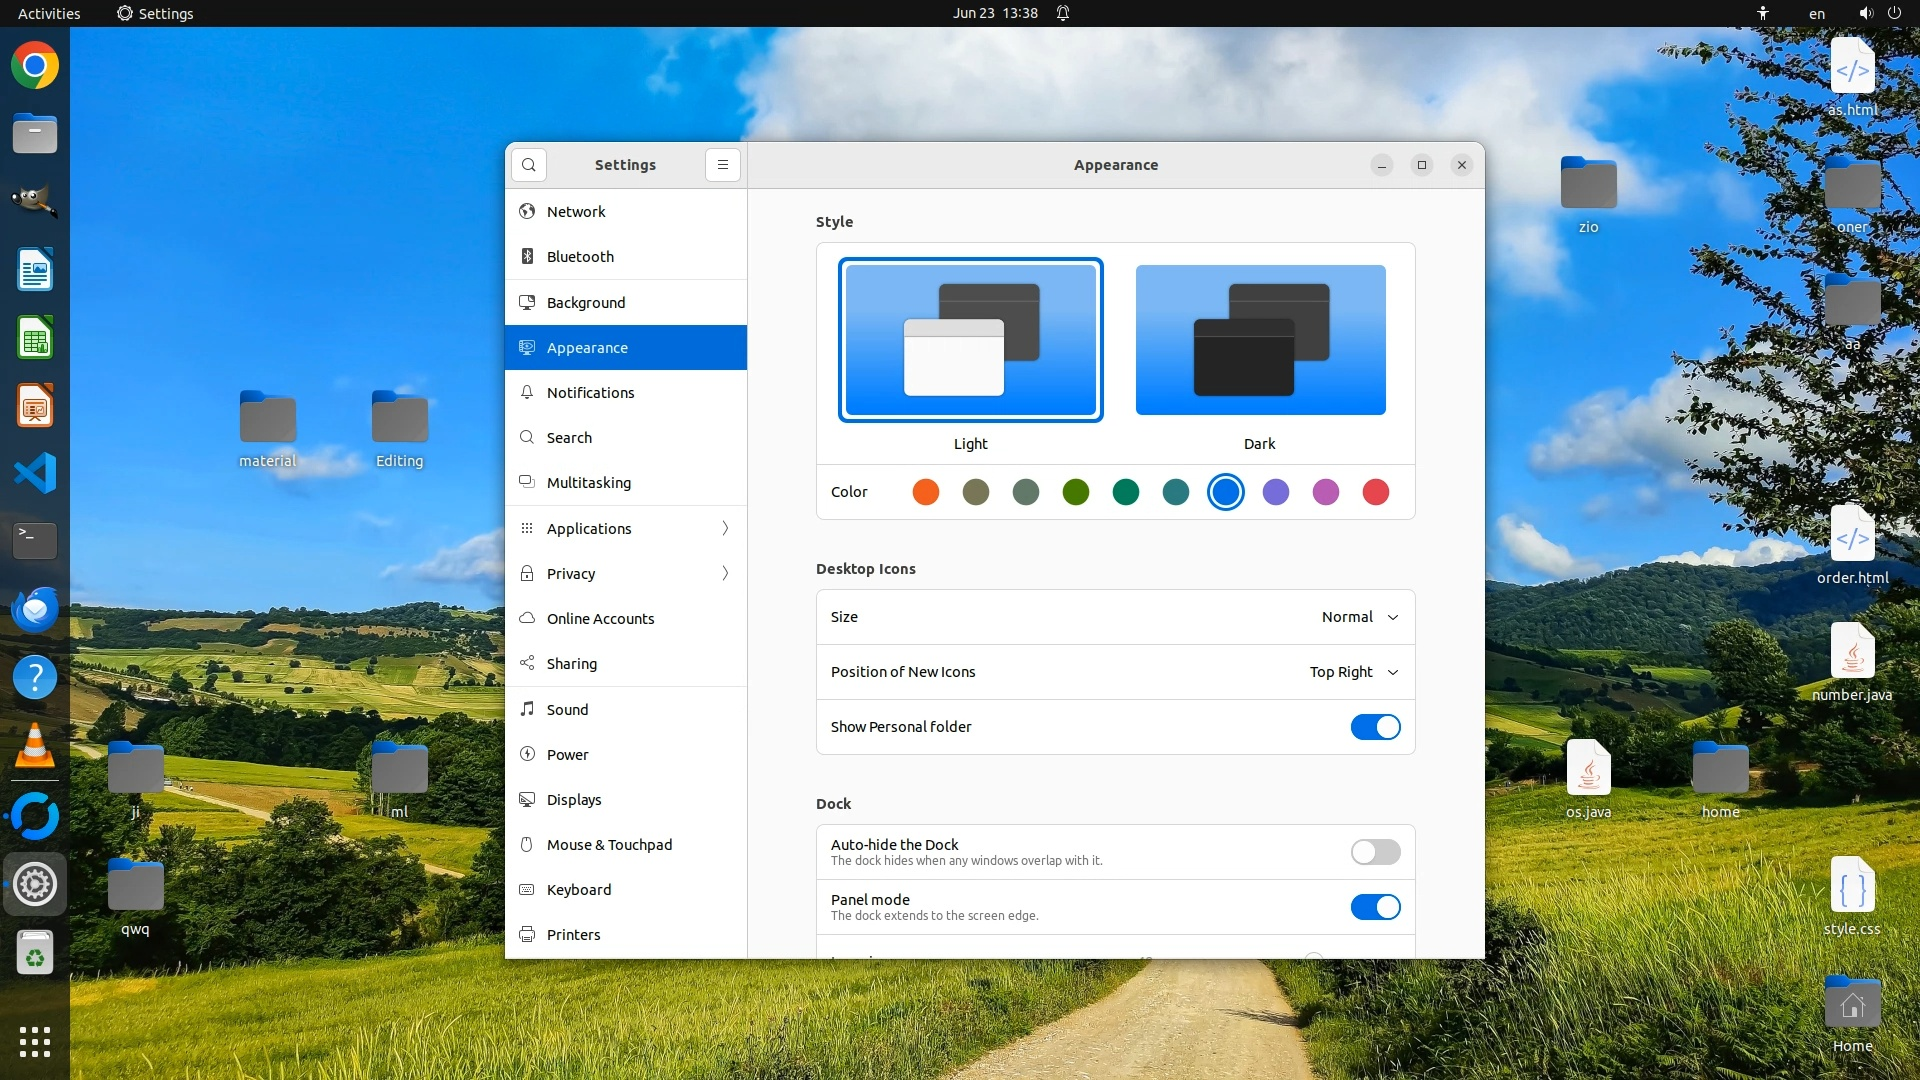Turn off Panel mode switch
This screenshot has width=1920, height=1080.
(1375, 907)
